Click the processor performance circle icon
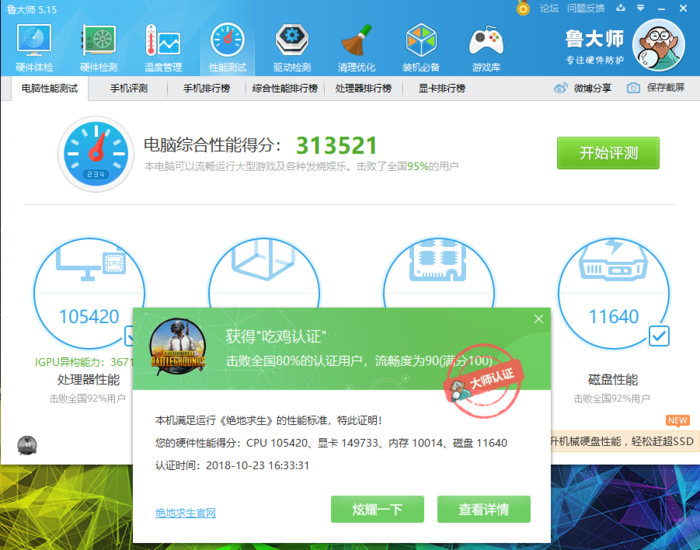The height and width of the screenshot is (550, 700). 89,293
